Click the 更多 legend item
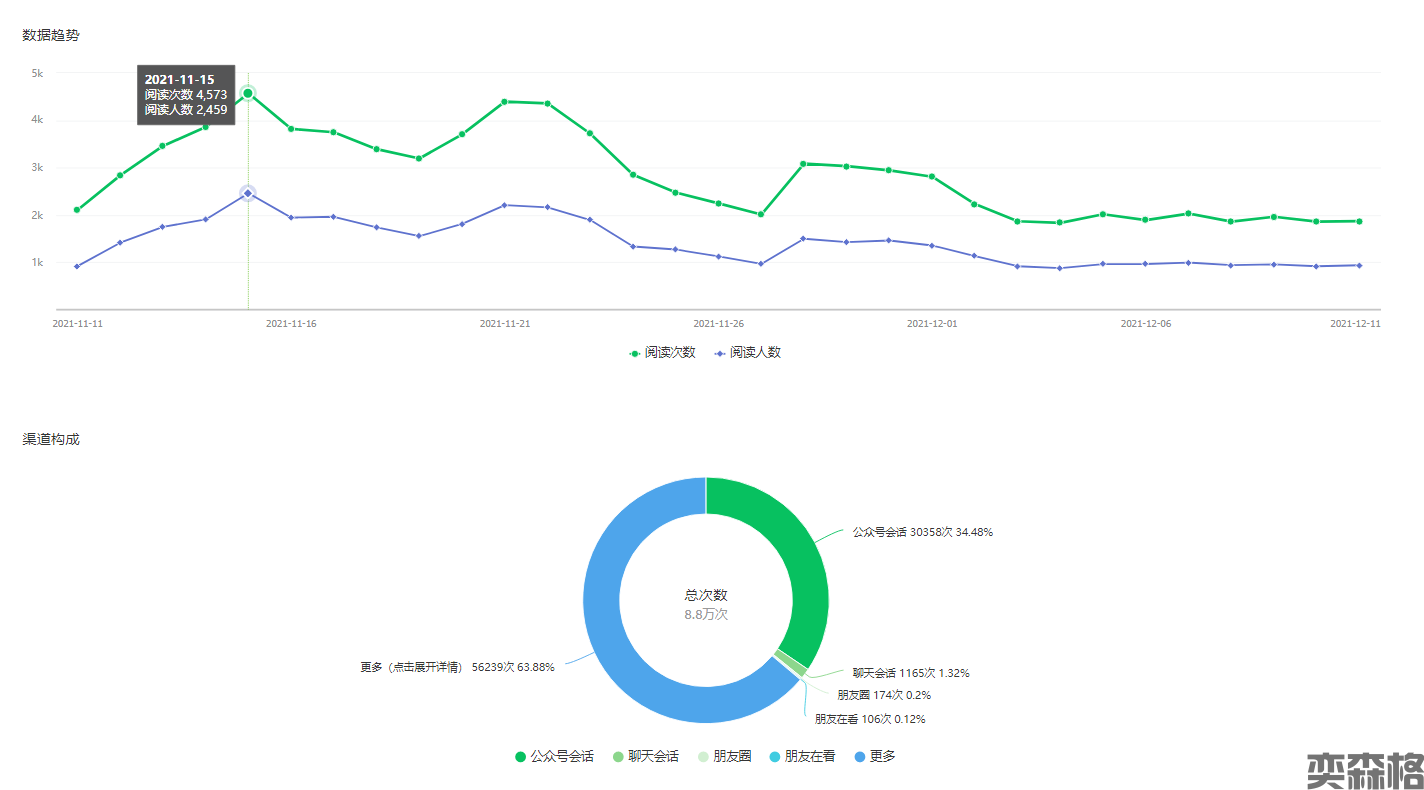 (x=875, y=757)
